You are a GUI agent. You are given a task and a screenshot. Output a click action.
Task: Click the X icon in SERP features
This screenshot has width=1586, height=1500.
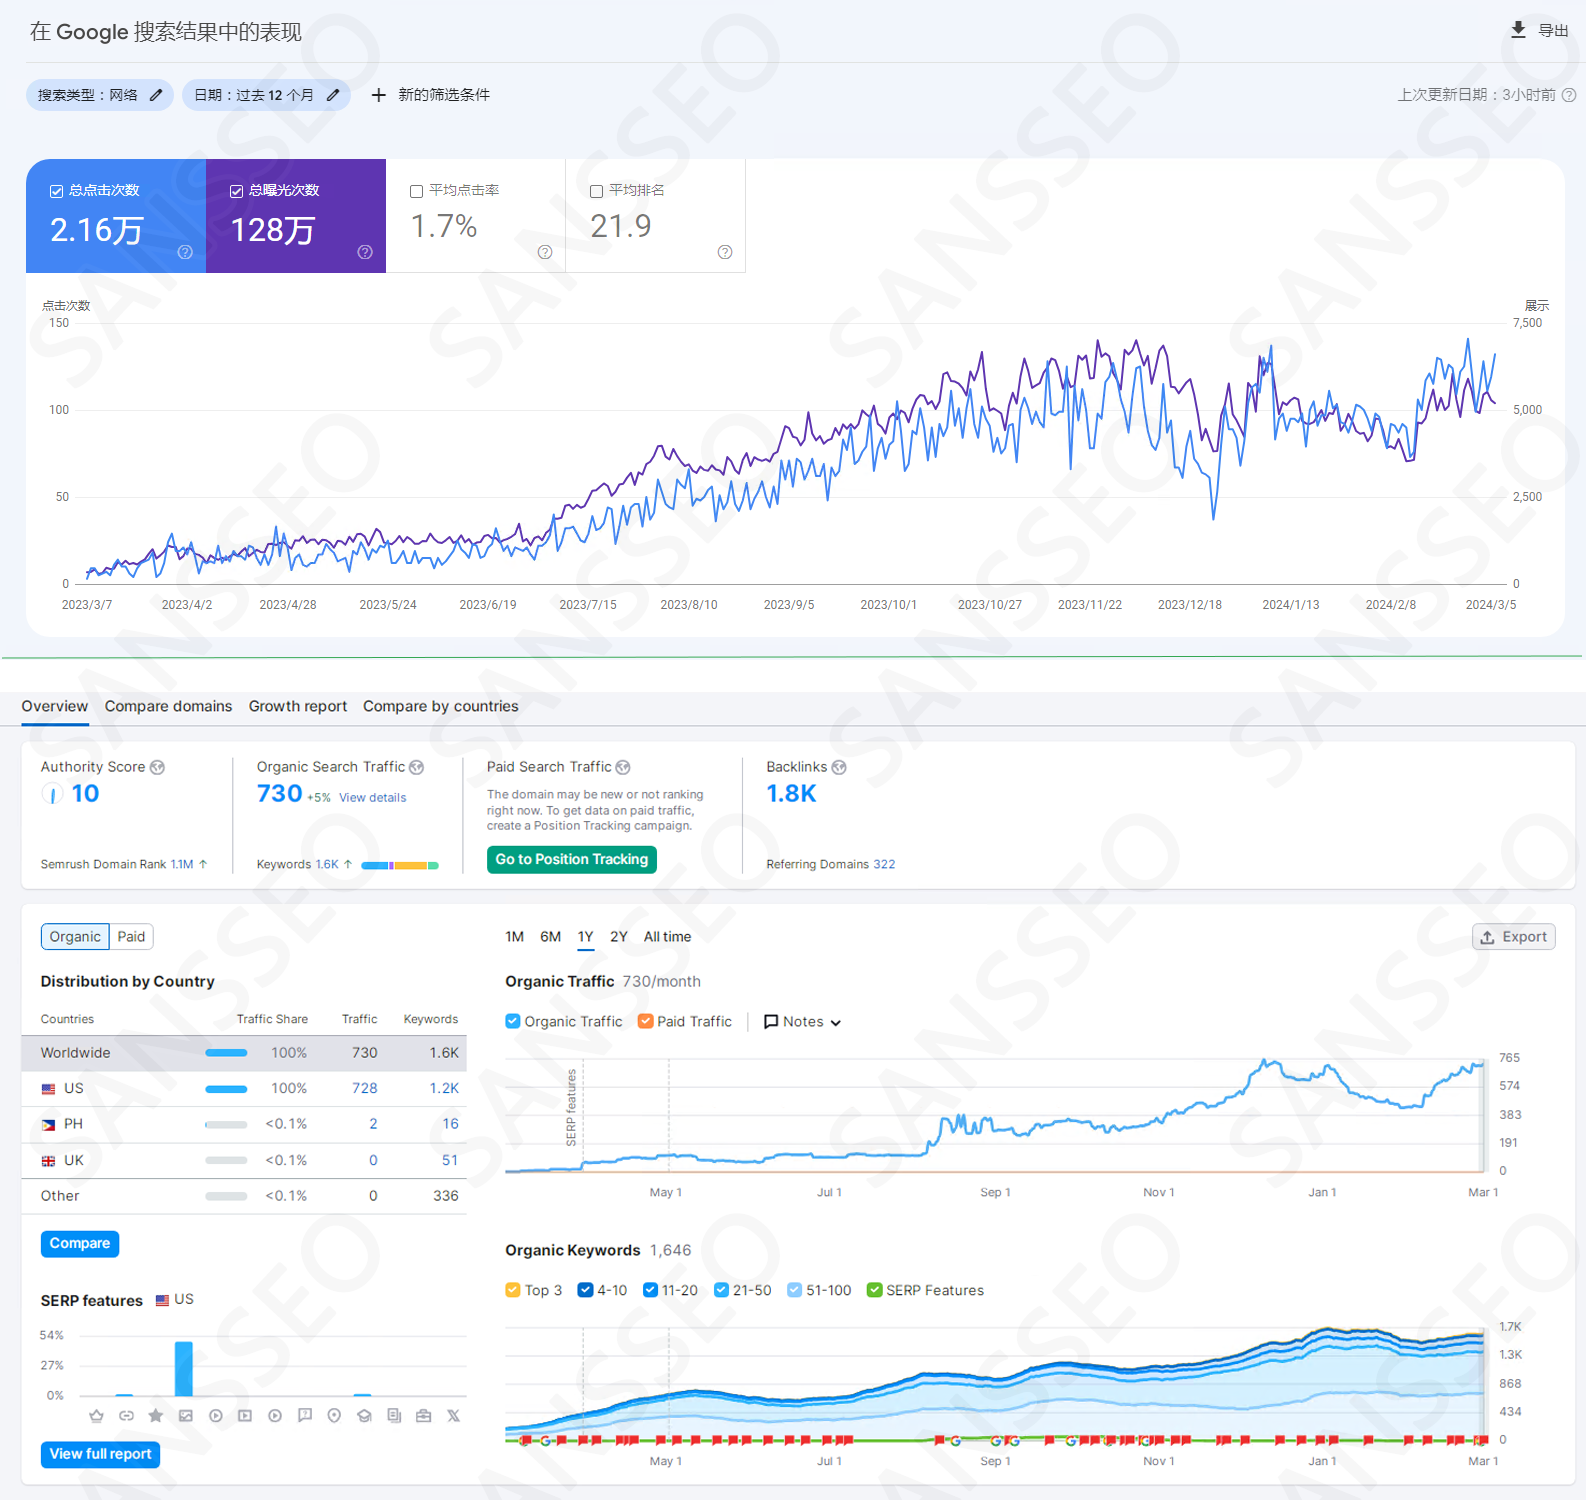[x=453, y=1416]
